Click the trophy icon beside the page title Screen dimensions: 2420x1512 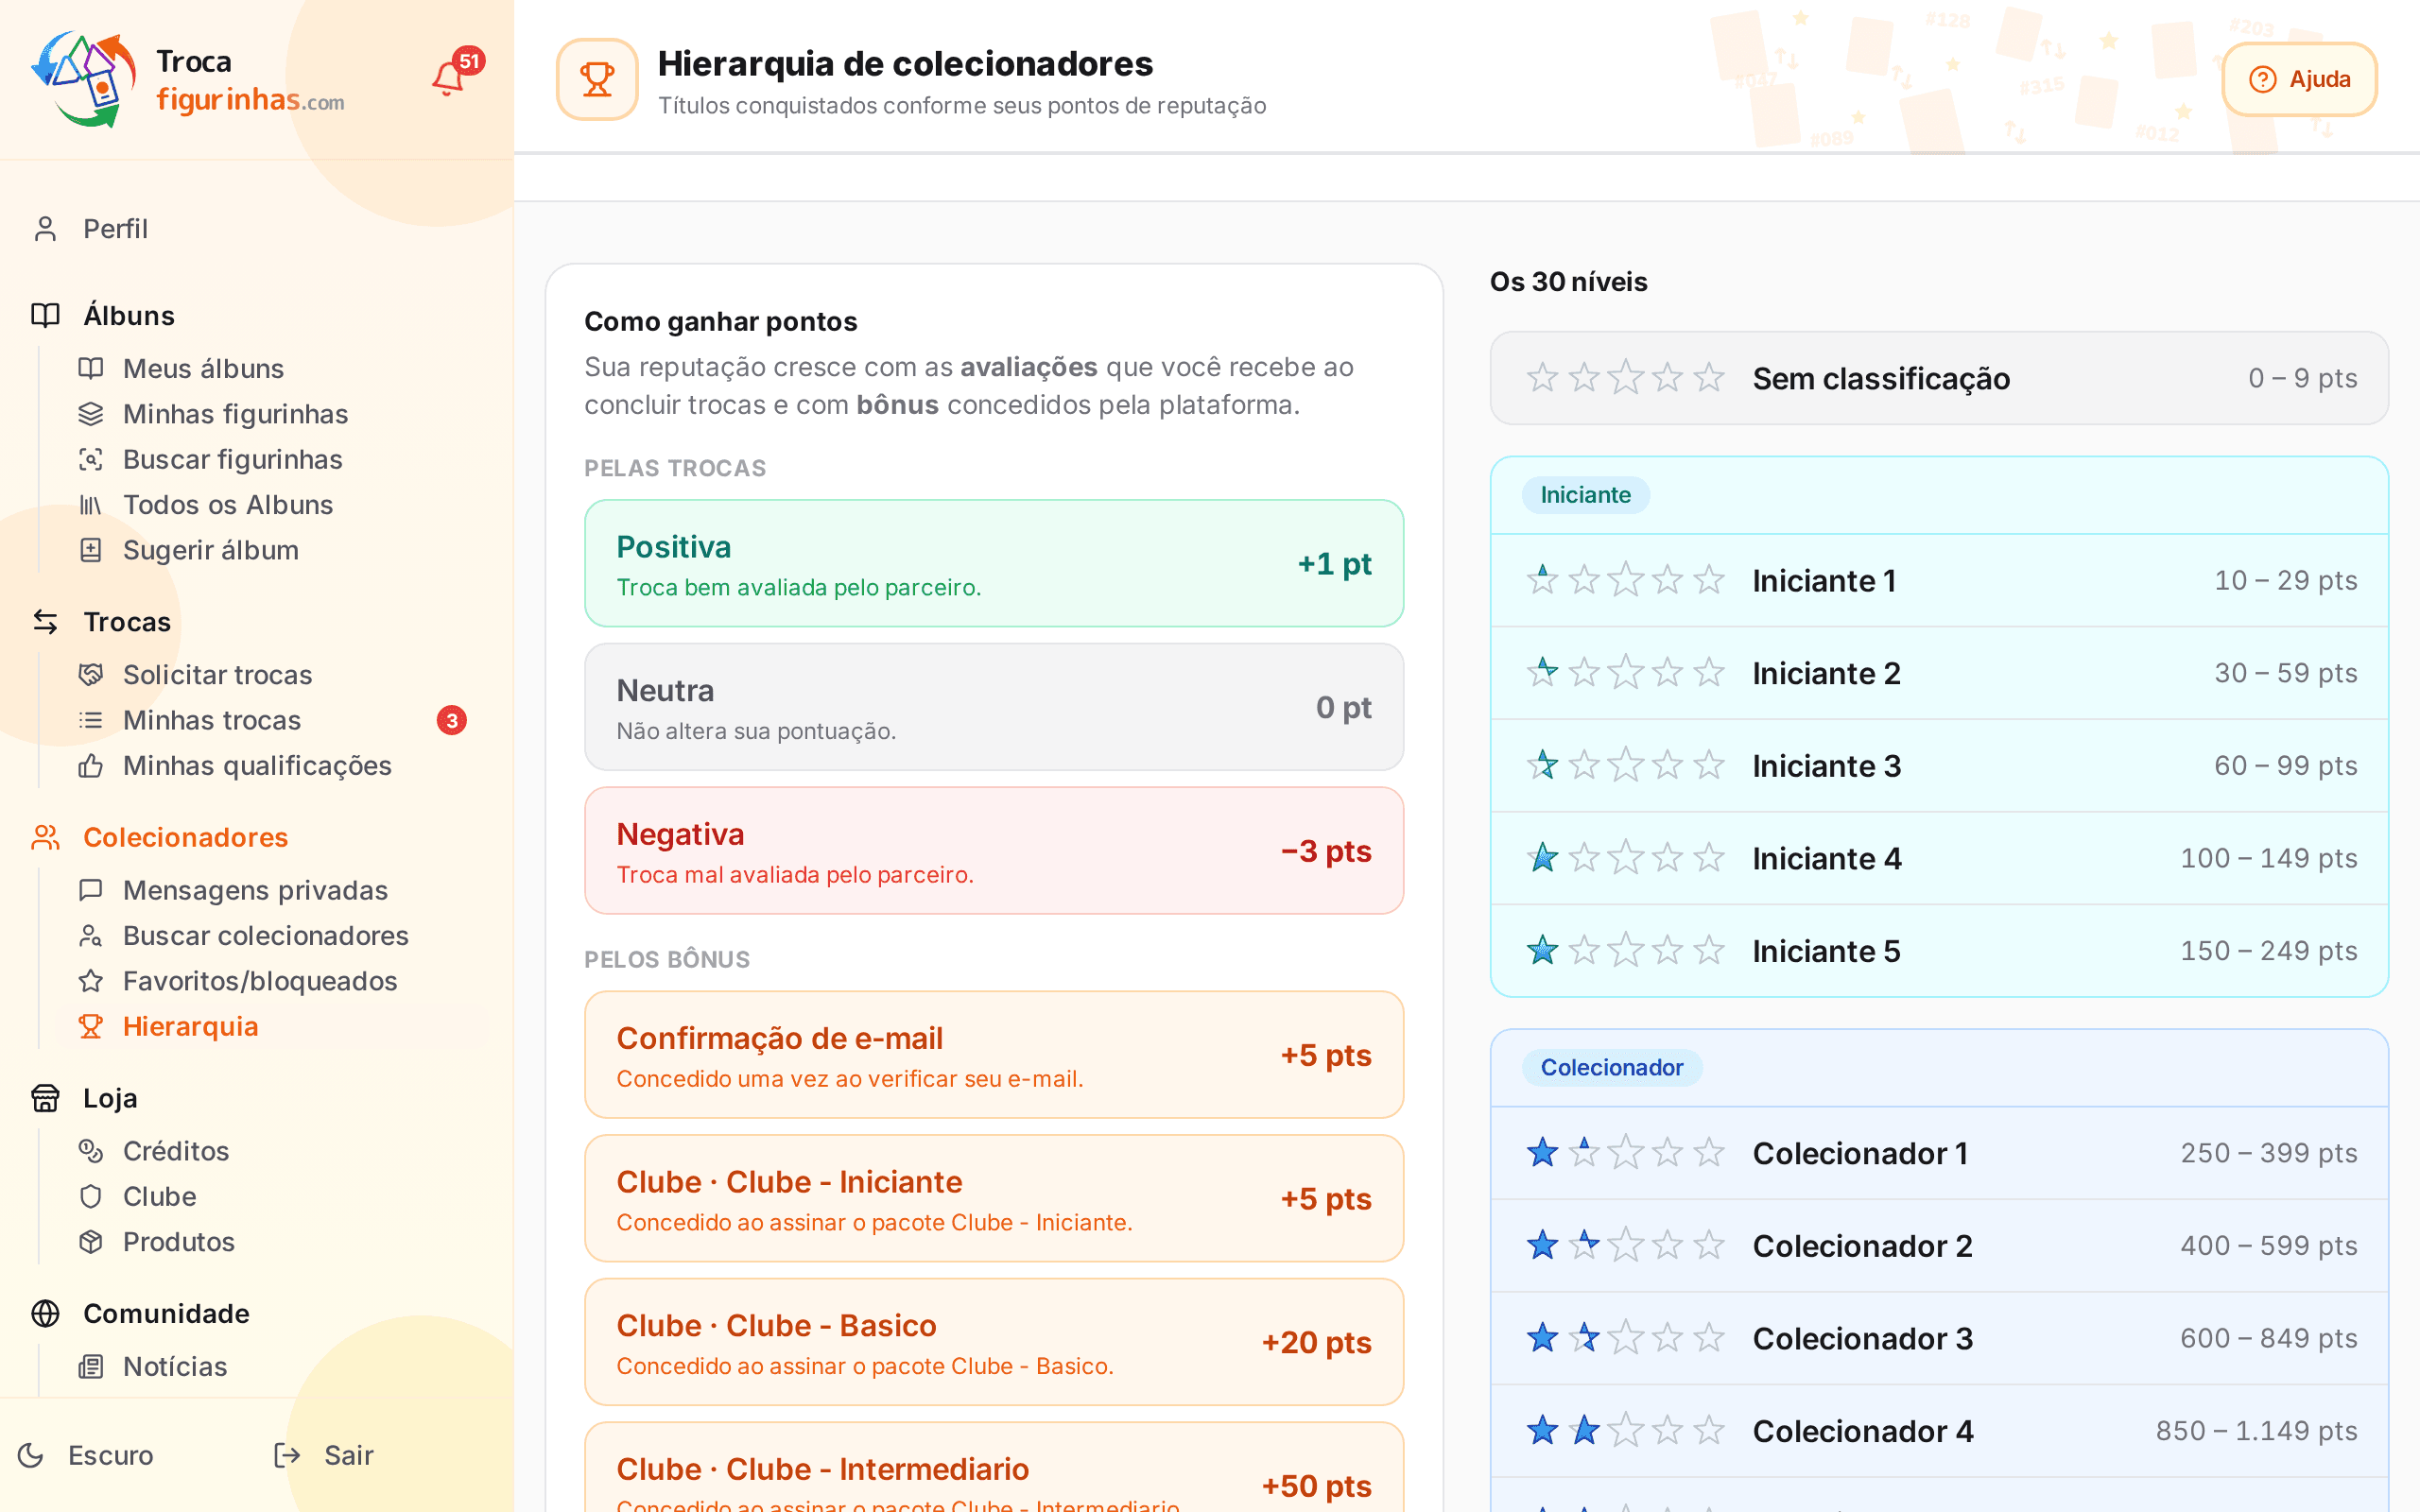[597, 79]
